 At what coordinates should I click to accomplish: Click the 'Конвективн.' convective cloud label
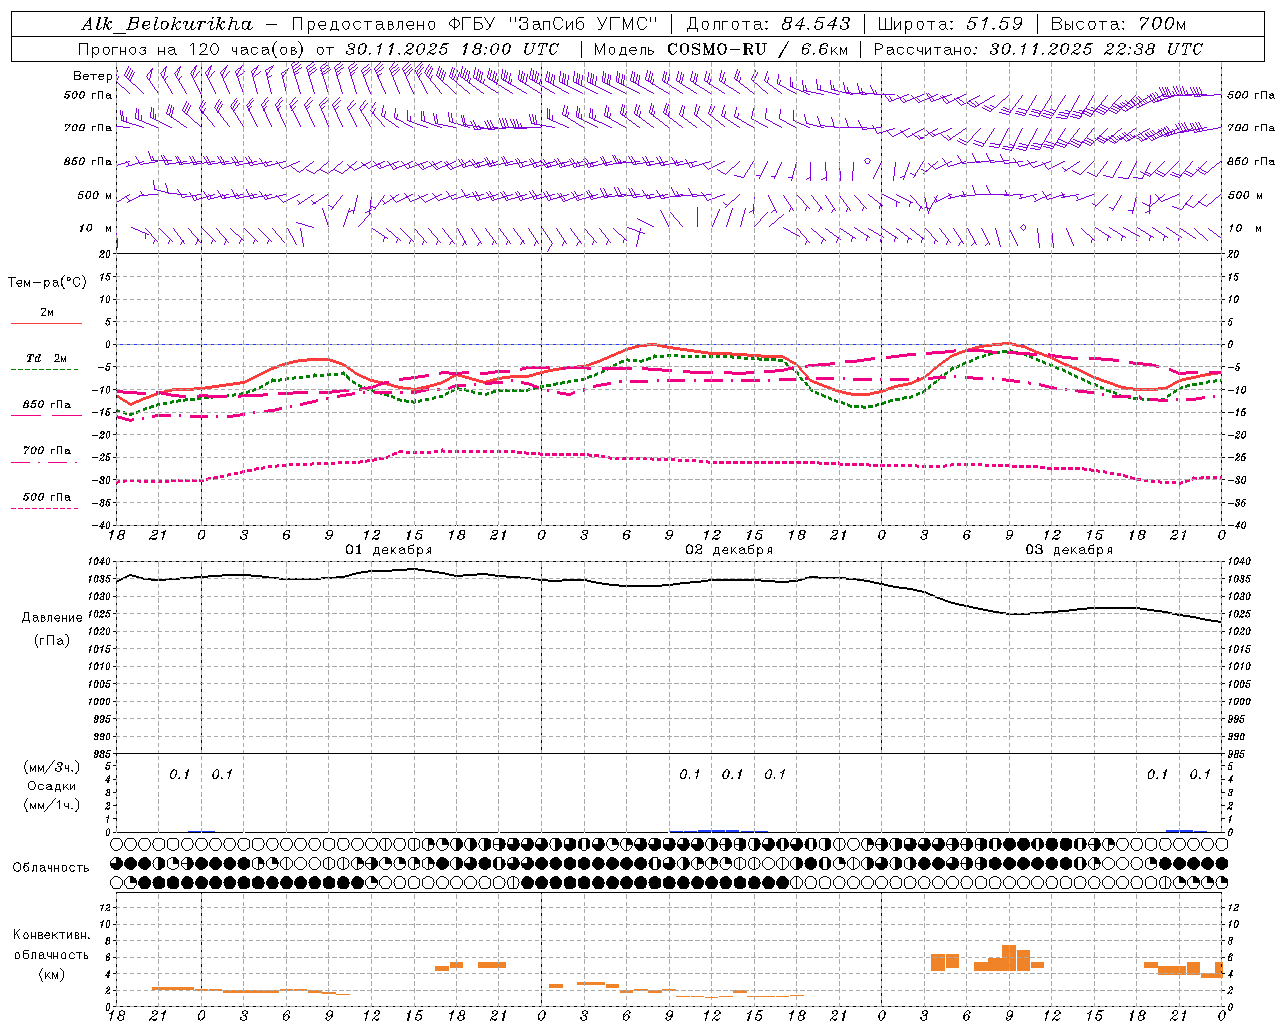pyautogui.click(x=52, y=935)
